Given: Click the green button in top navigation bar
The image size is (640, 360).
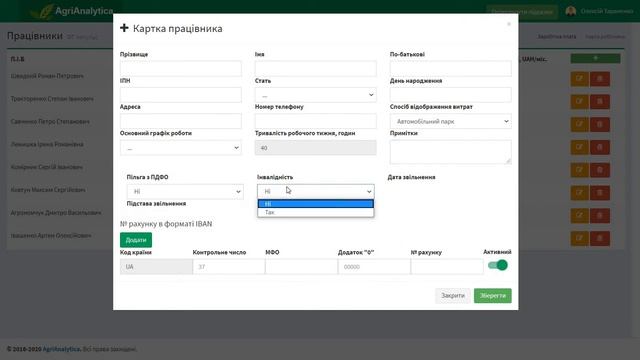Looking at the screenshot, I should click(x=522, y=11).
